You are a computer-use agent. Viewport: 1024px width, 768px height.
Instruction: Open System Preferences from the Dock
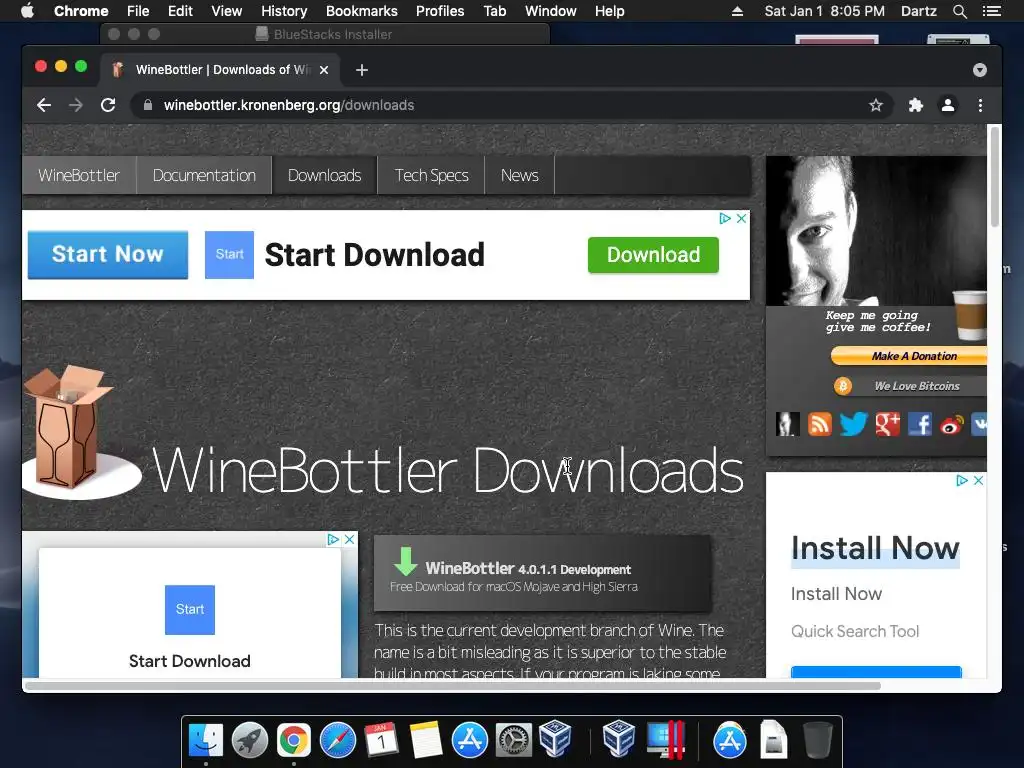tap(513, 740)
